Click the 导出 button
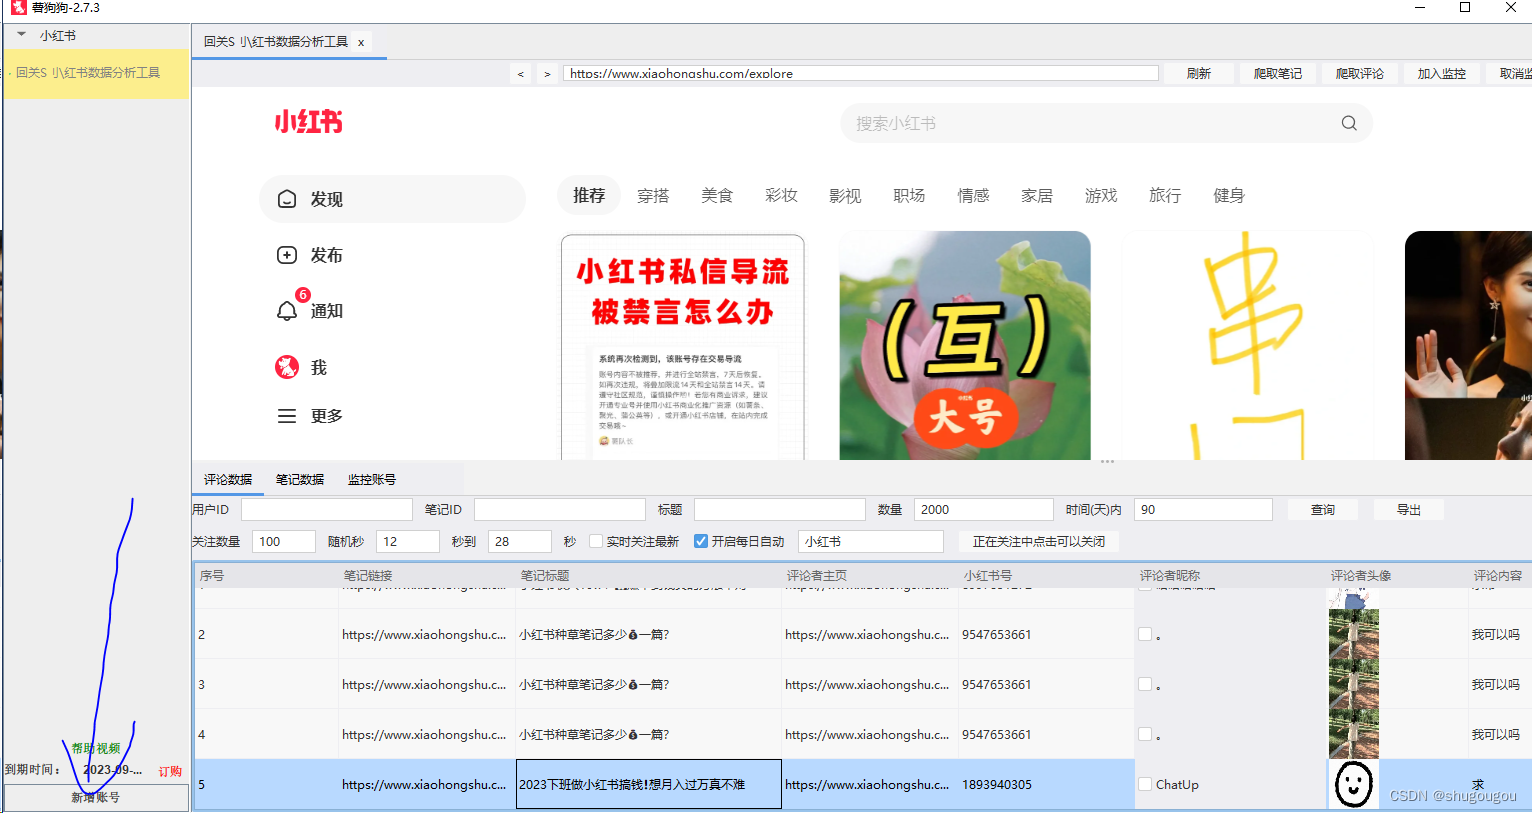1532x813 pixels. pos(1409,510)
